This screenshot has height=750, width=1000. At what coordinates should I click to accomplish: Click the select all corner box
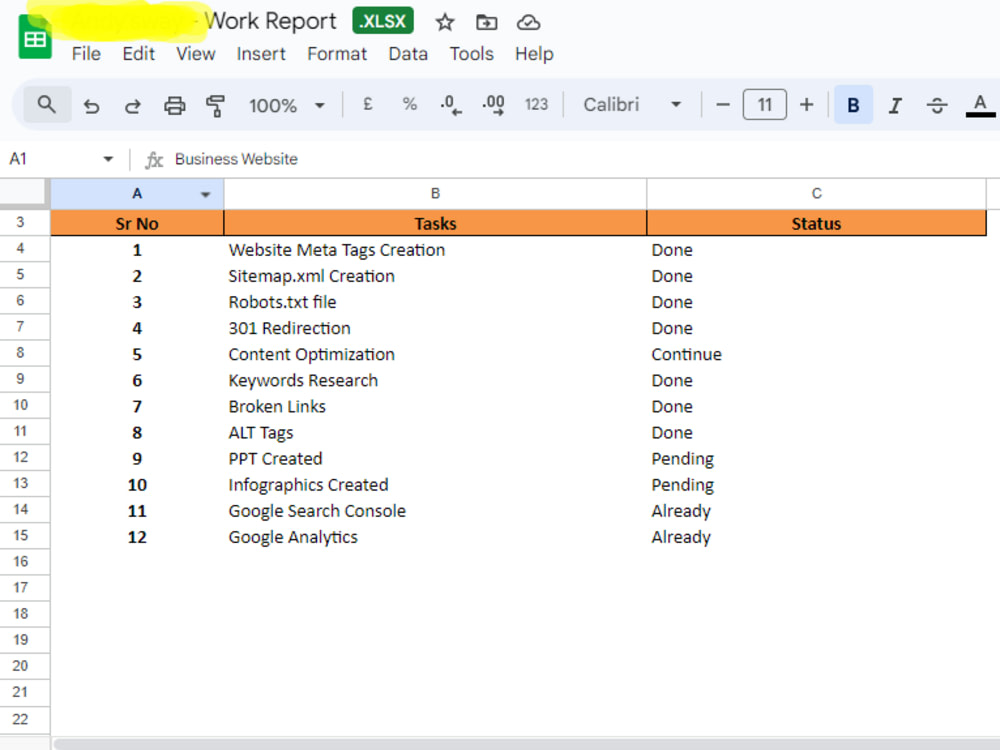24,194
